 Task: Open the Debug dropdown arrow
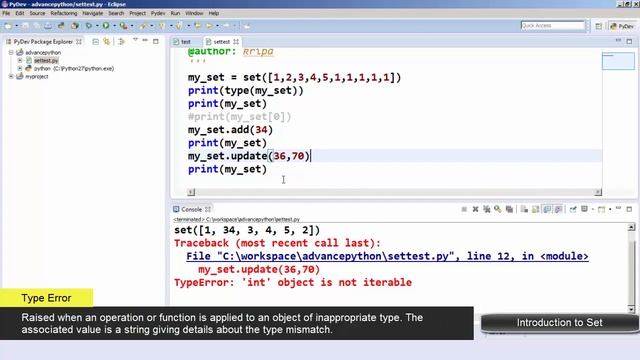(97, 26)
